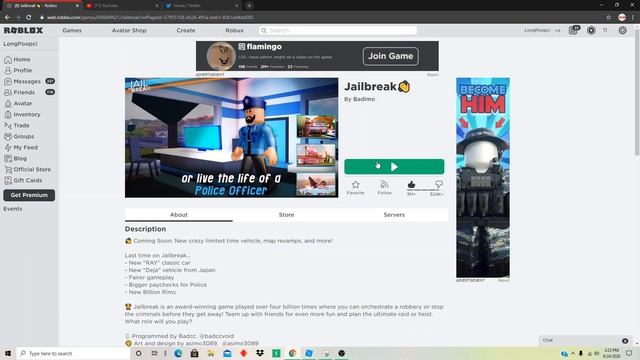The height and width of the screenshot is (360, 640).
Task: Open the Badimo creator link
Action: click(364, 99)
